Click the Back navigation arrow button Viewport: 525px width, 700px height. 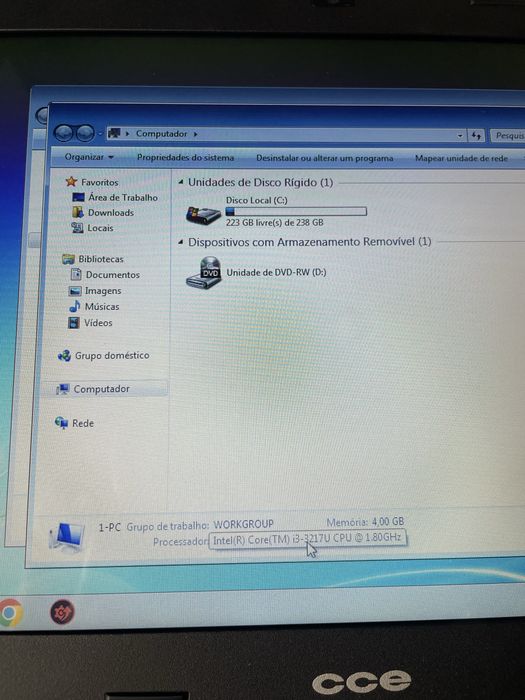tap(64, 133)
